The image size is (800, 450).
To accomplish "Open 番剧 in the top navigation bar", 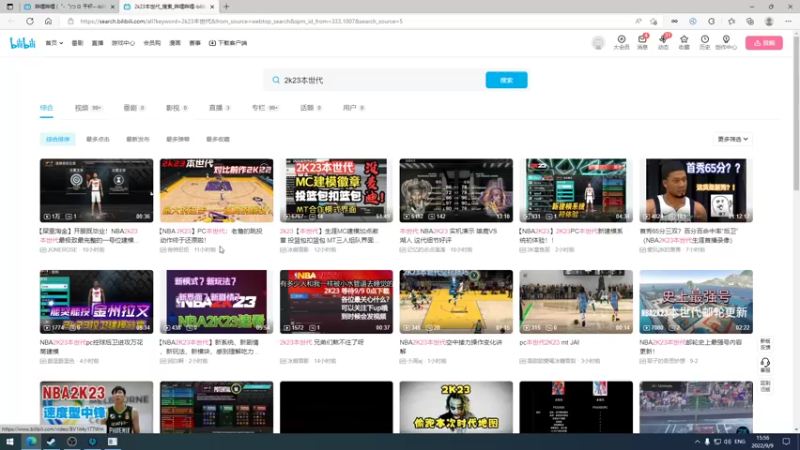I will coord(77,43).
